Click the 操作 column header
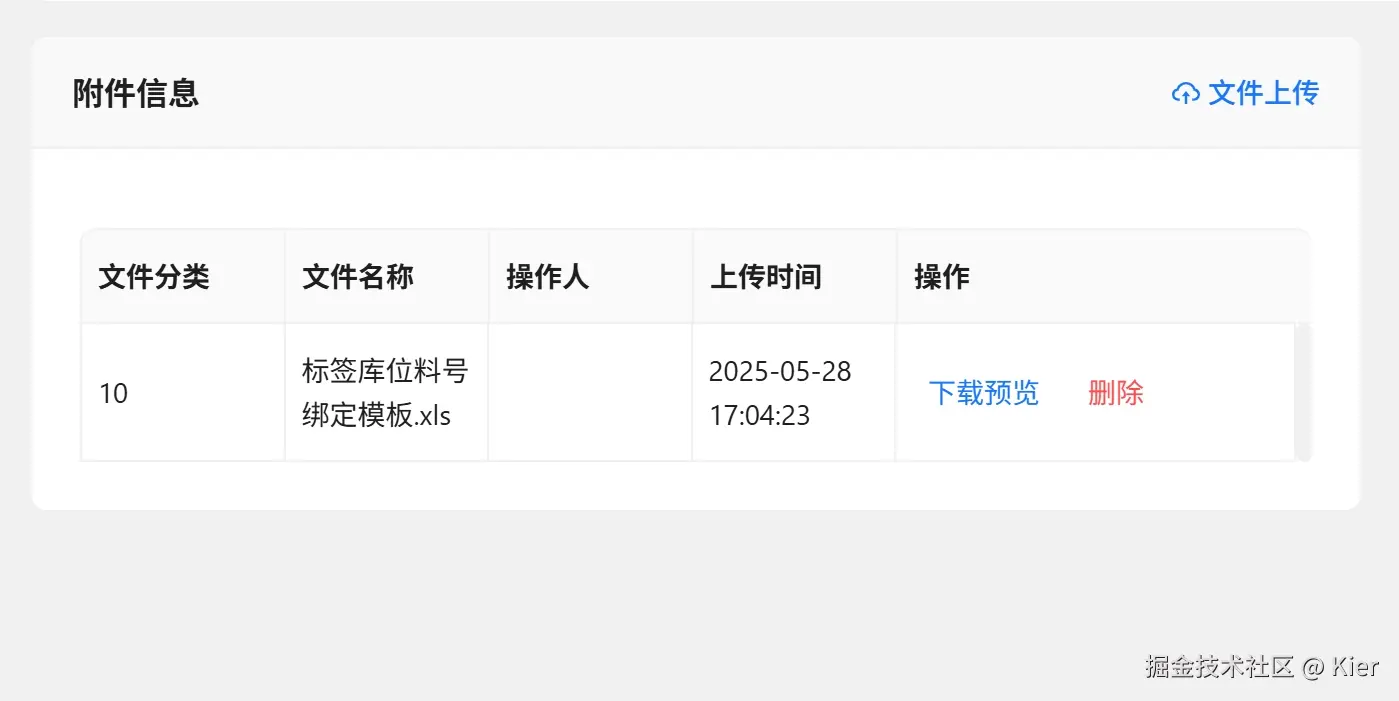This screenshot has width=1399, height=701. coord(941,277)
